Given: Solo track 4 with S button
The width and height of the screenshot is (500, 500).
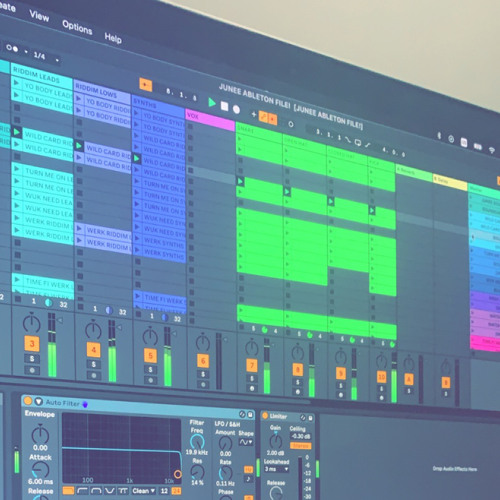Looking at the screenshot, I should [x=94, y=364].
